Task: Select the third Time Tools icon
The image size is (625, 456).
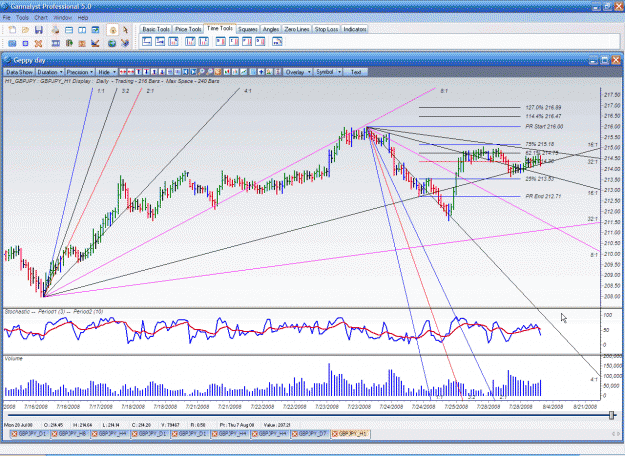Action: [x=173, y=41]
